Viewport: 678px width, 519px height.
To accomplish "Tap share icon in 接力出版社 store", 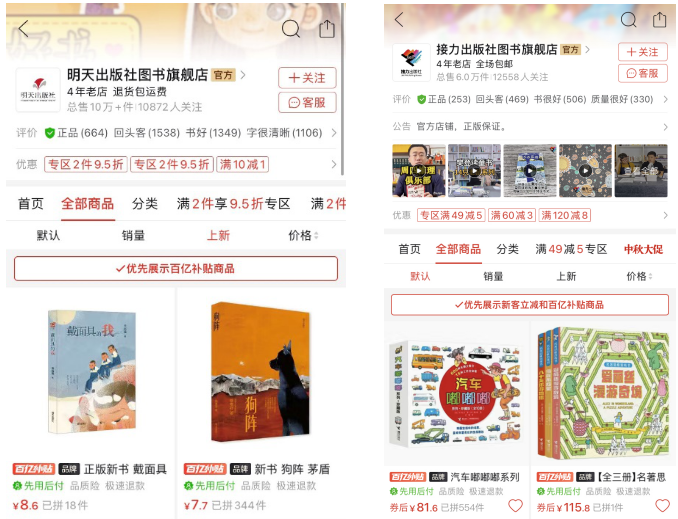I will (x=659, y=19).
